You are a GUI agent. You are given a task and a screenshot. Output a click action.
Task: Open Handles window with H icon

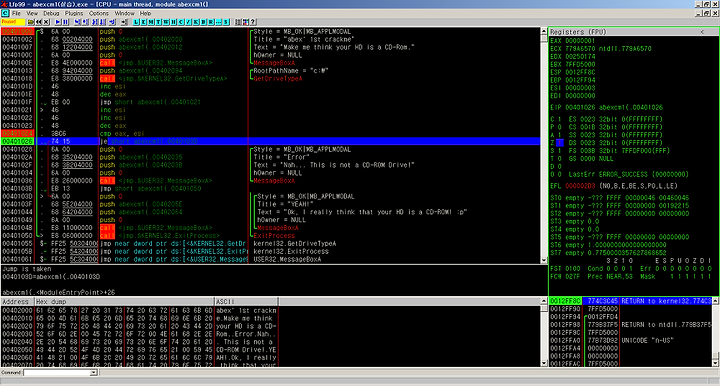(173, 22)
